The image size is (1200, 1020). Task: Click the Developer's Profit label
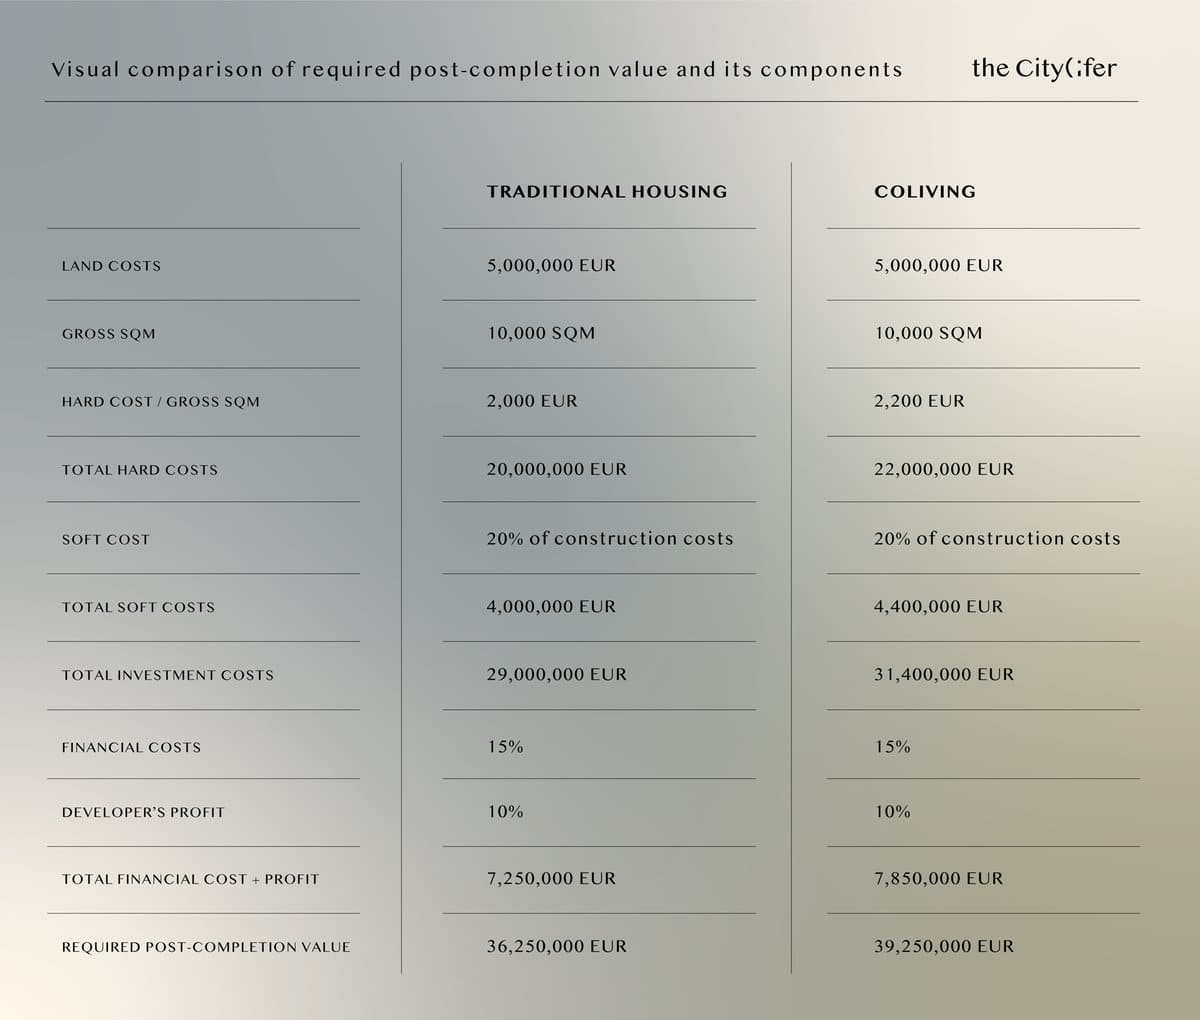143,812
